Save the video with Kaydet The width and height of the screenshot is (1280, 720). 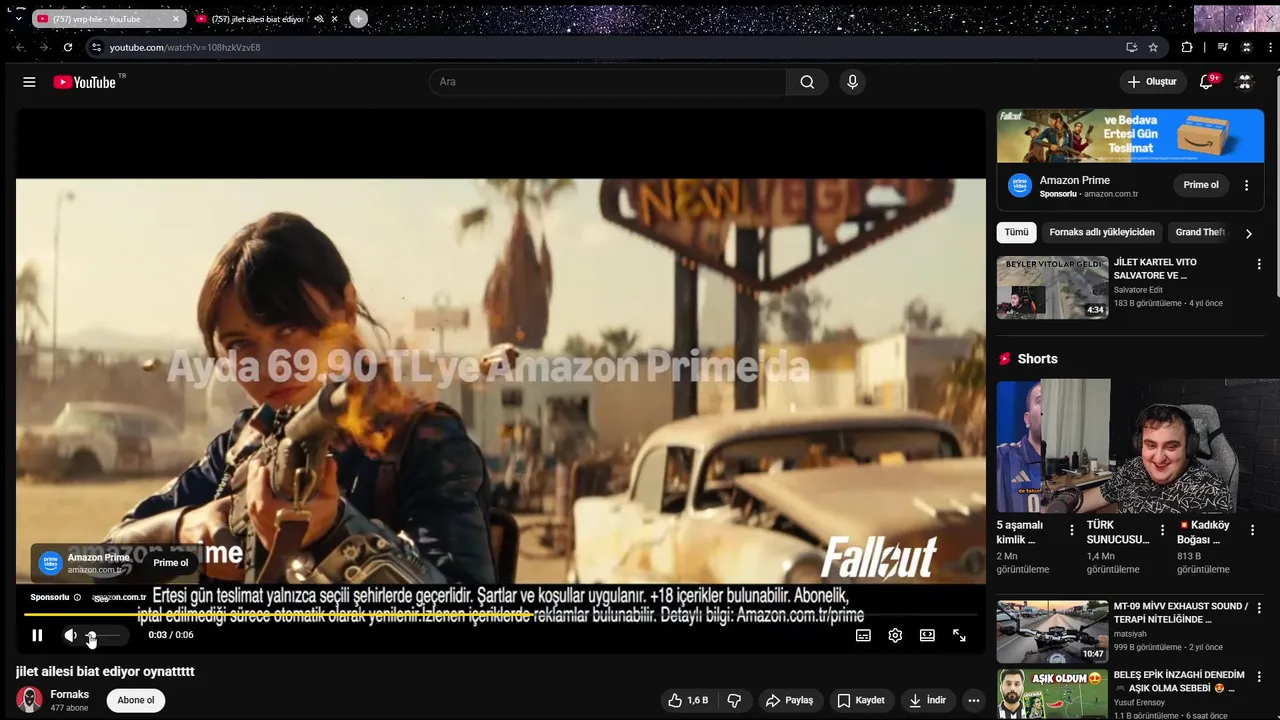(x=861, y=700)
